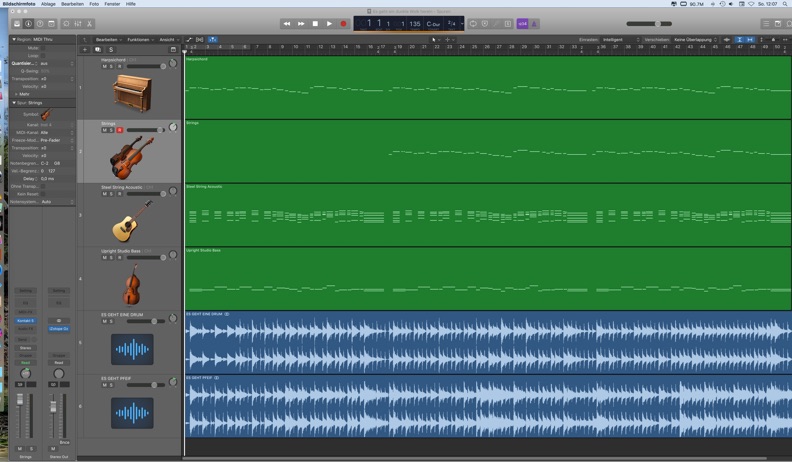792x462 pixels.
Task: Click the Harpsichord track pan knob
Action: (x=173, y=64)
